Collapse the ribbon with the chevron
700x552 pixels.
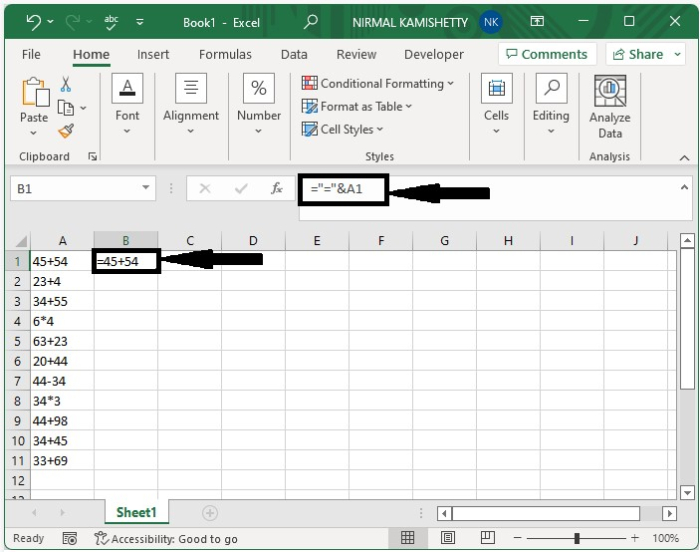[684, 158]
